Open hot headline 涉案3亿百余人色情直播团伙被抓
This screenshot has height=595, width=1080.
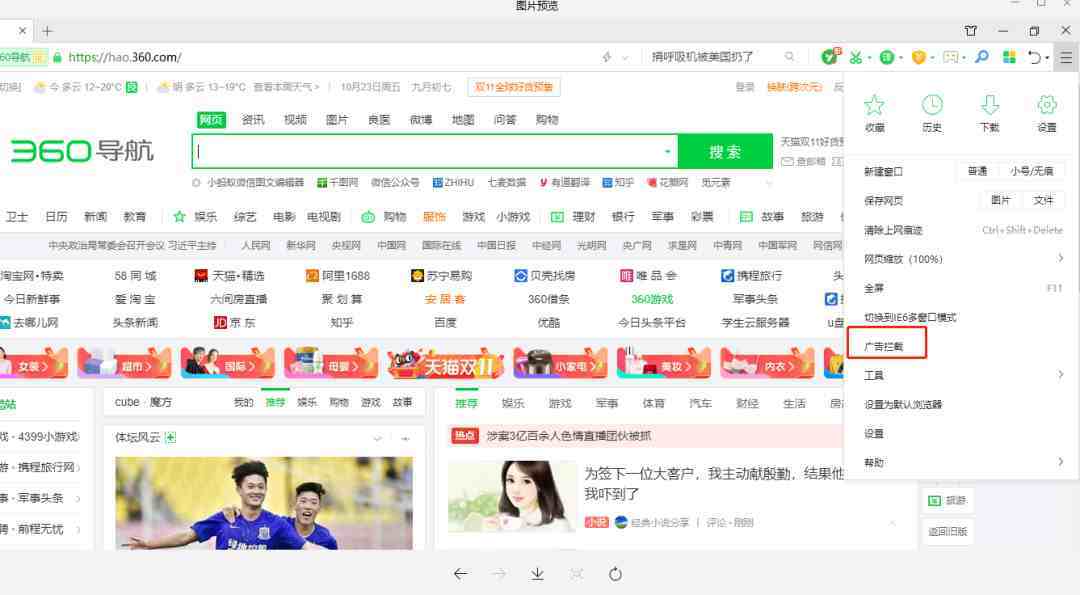[x=568, y=436]
